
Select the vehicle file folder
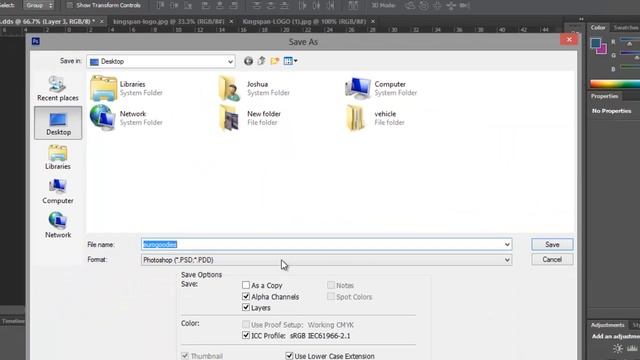point(376,118)
